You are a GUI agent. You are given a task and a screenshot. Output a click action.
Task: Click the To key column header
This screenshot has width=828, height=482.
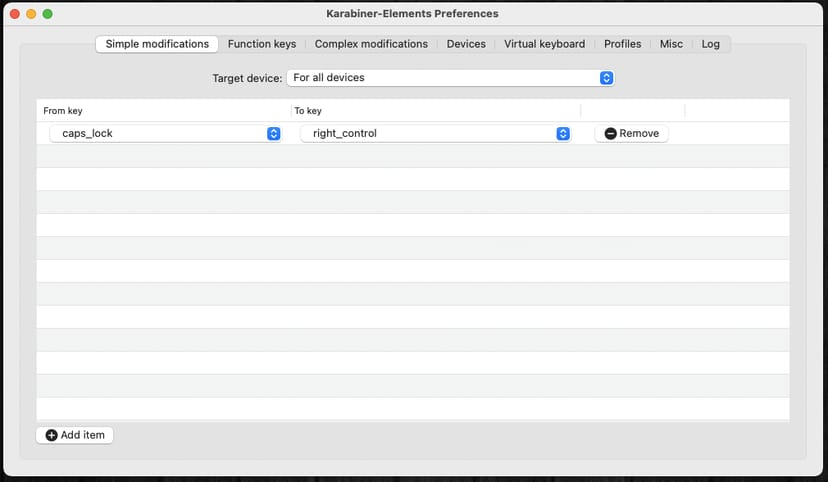pyautogui.click(x=308, y=110)
